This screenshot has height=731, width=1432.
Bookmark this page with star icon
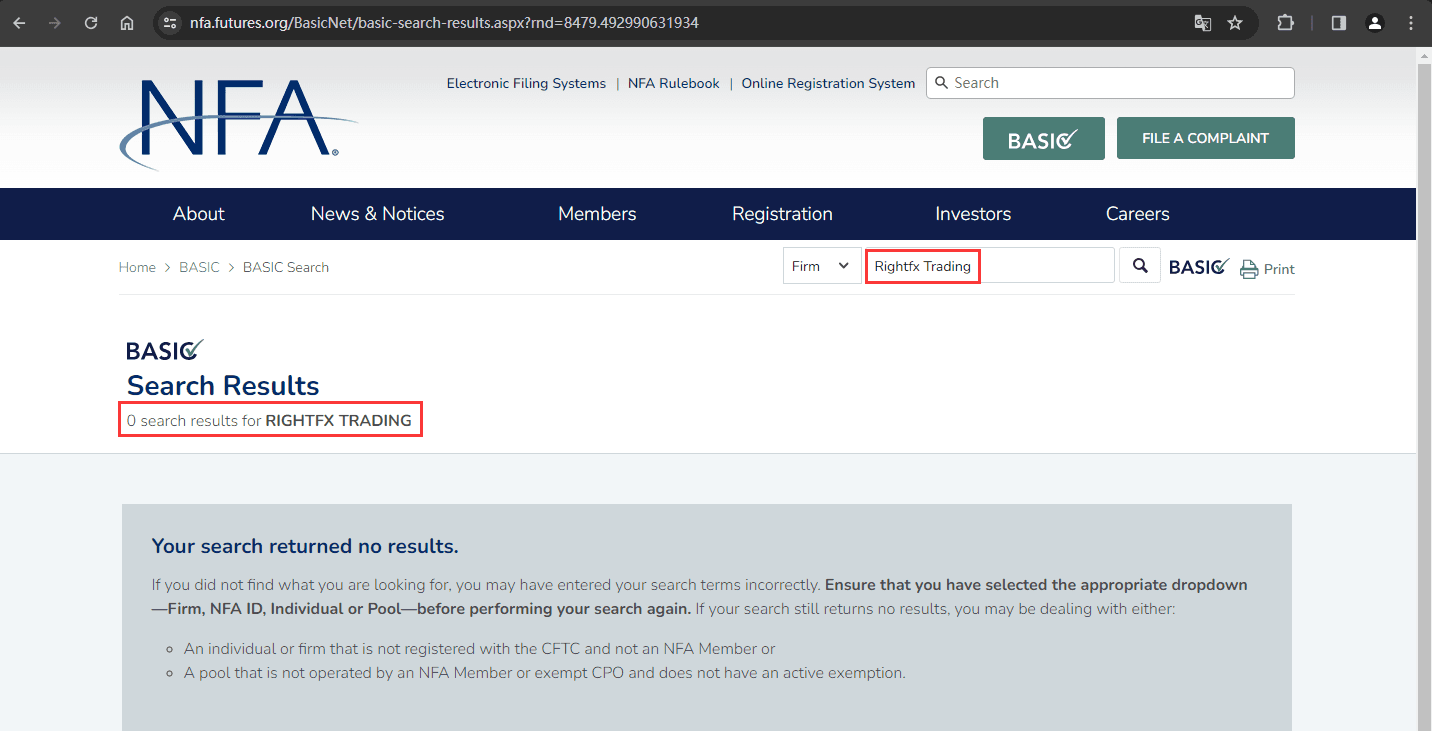click(1235, 23)
